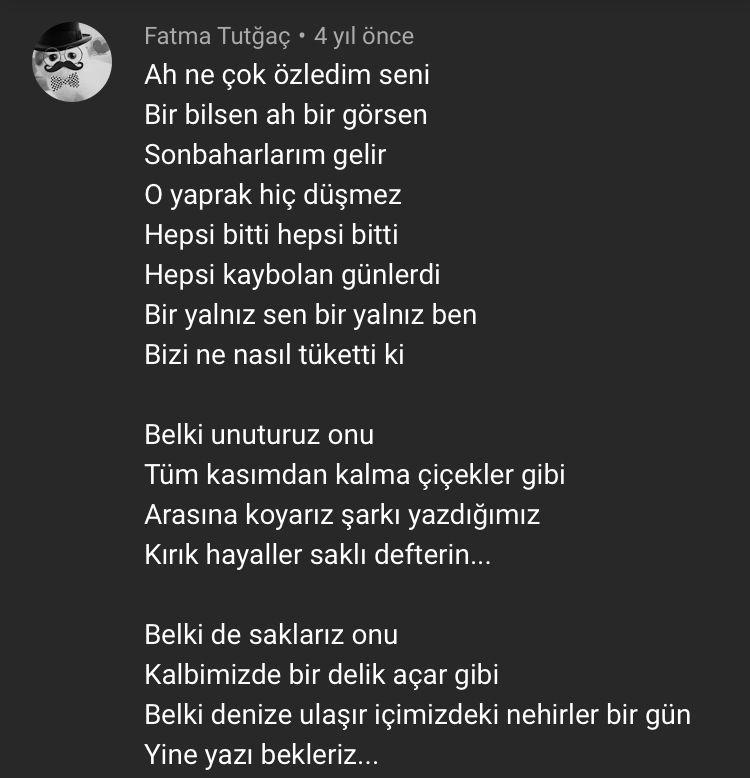Click 'Kırık hayaller saklı defterin...' line
This screenshot has height=778, width=750.
tap(317, 555)
